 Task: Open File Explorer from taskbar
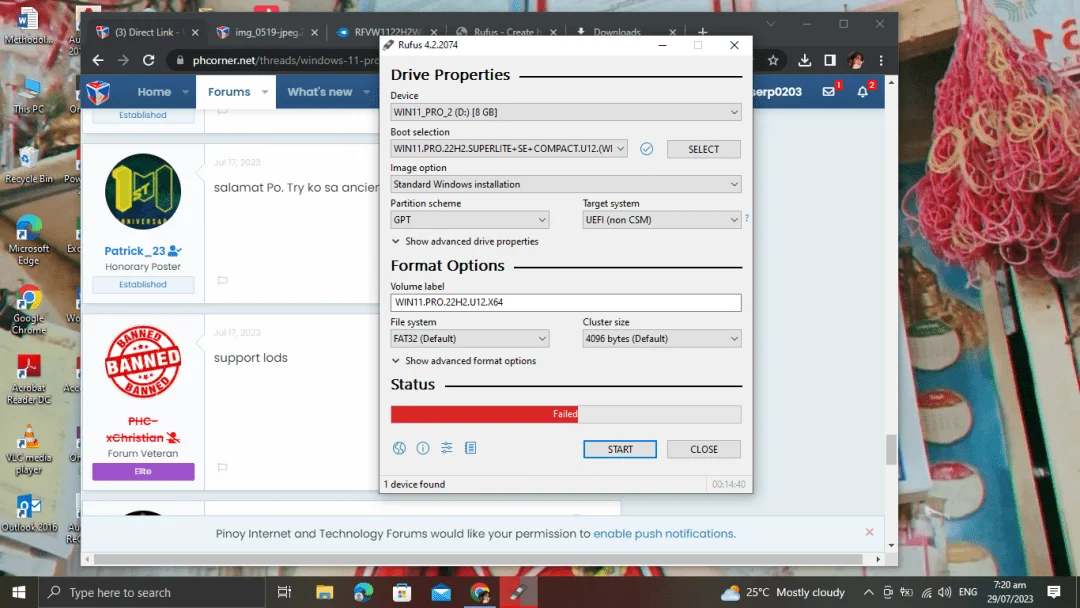(x=324, y=592)
